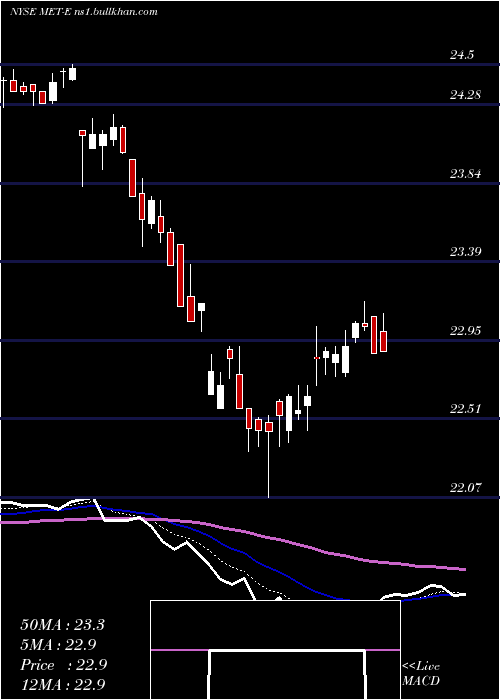Click the Live MACD label
The width and height of the screenshot is (500, 700).
click(x=421, y=673)
